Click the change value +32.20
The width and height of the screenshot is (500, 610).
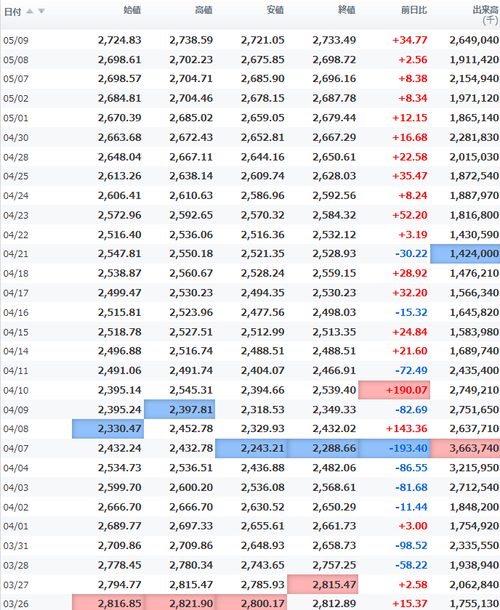point(409,293)
